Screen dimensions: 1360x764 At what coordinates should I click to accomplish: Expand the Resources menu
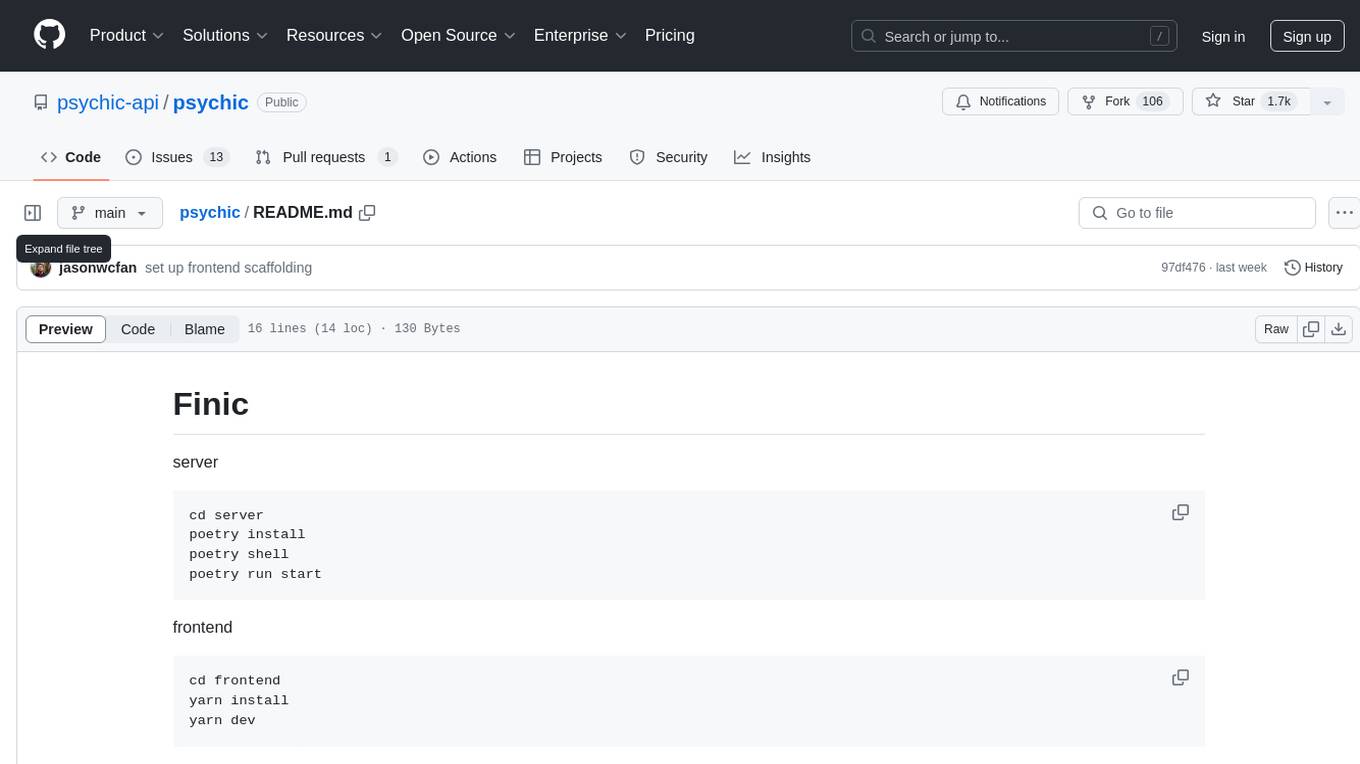334,35
